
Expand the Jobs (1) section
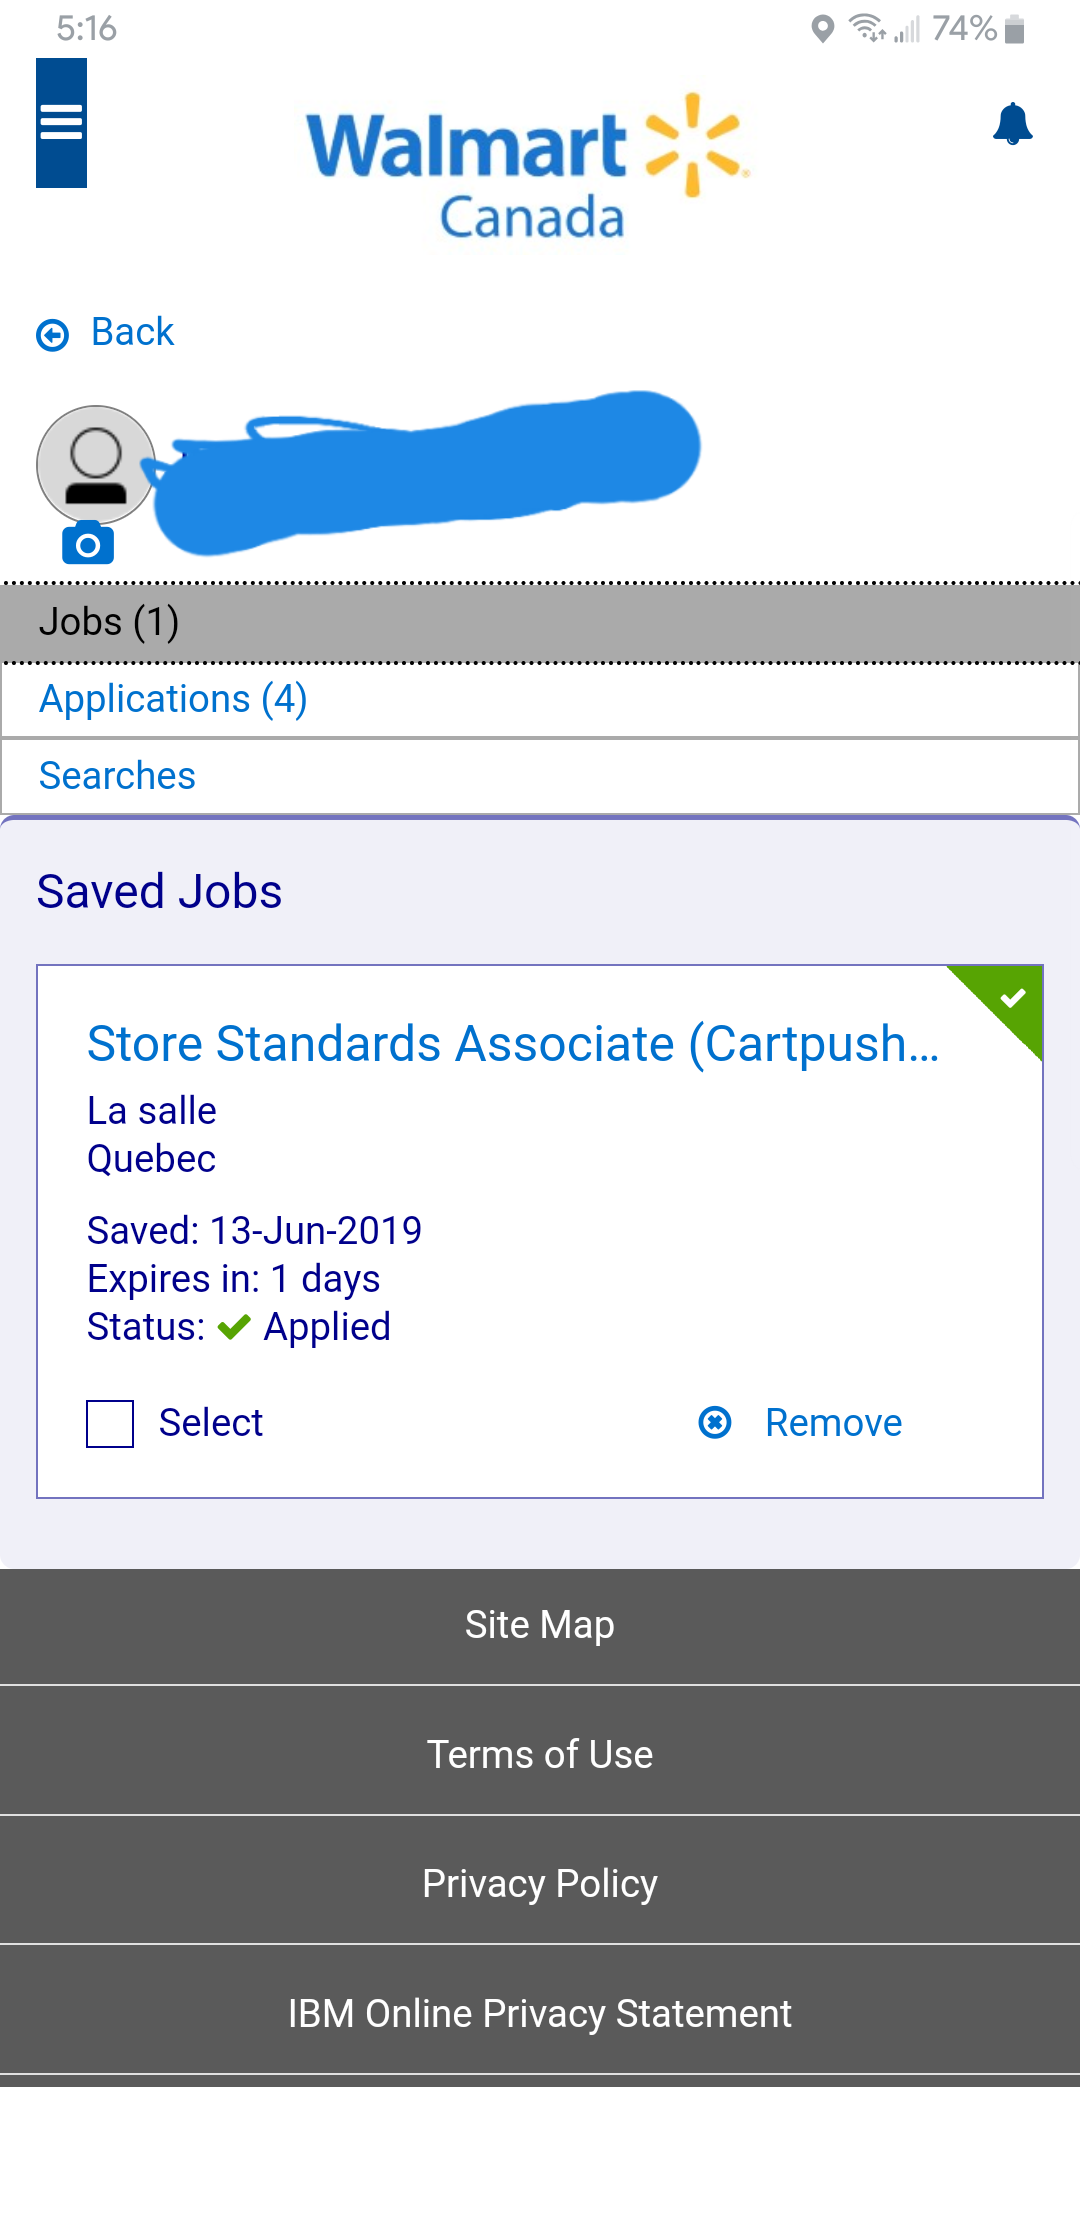540,622
